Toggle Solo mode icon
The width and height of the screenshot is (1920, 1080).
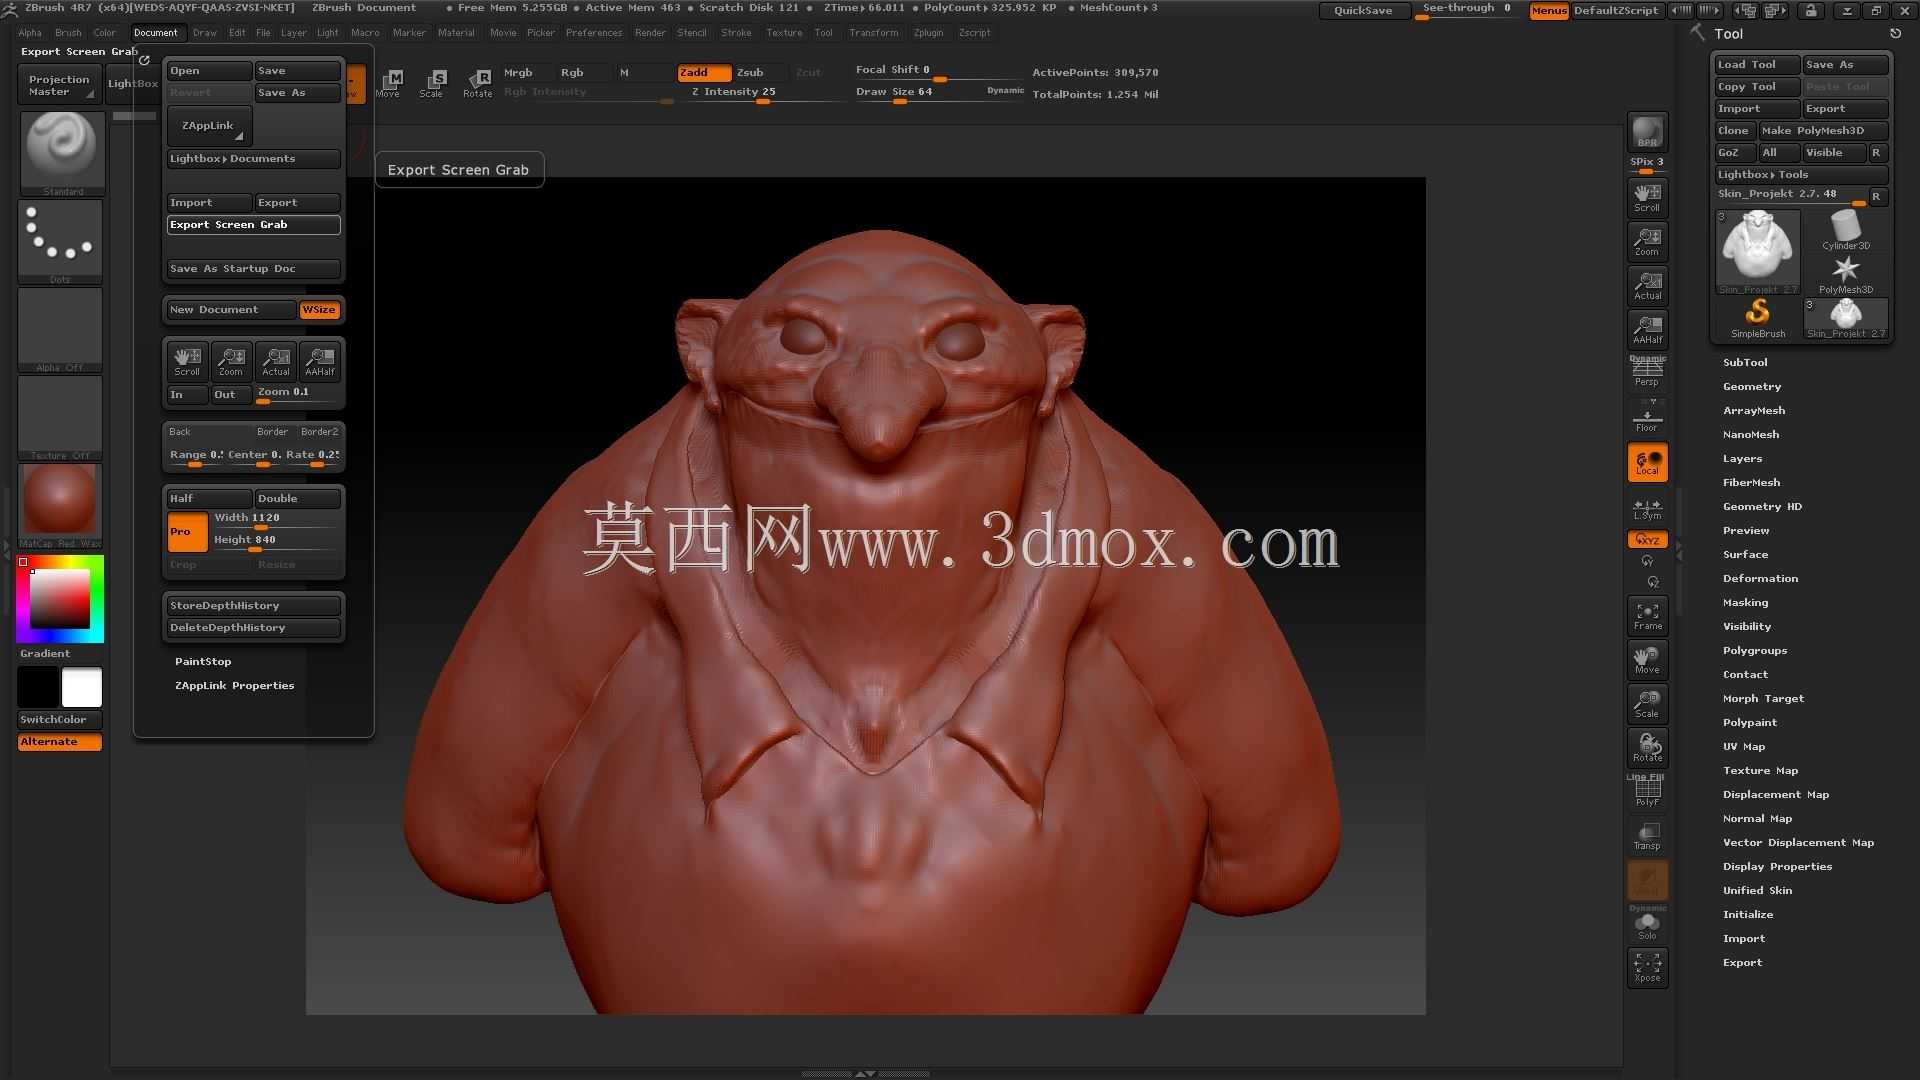(1647, 925)
